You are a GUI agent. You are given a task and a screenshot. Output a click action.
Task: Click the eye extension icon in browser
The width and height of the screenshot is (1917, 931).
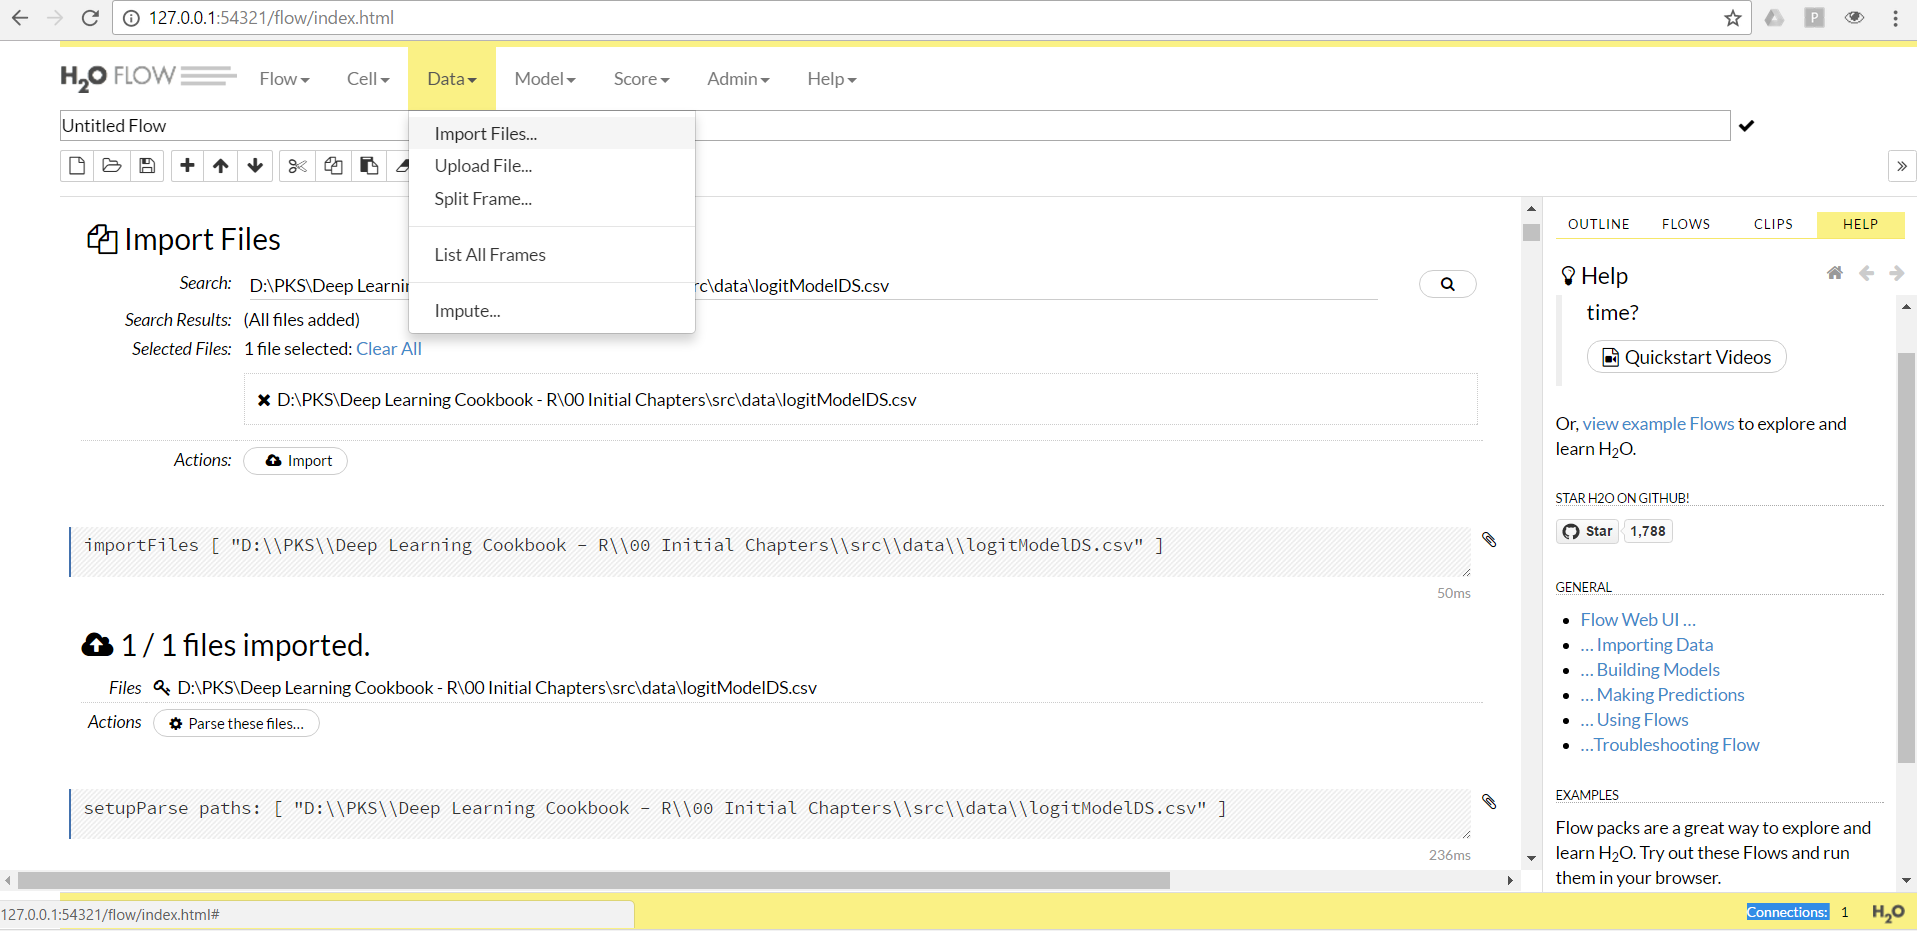(1854, 18)
